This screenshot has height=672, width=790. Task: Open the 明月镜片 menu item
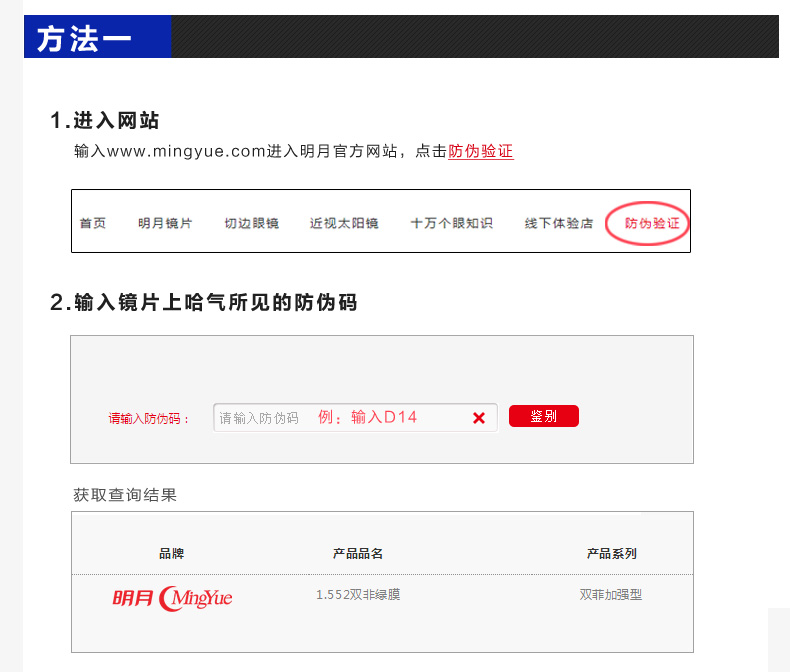point(165,223)
